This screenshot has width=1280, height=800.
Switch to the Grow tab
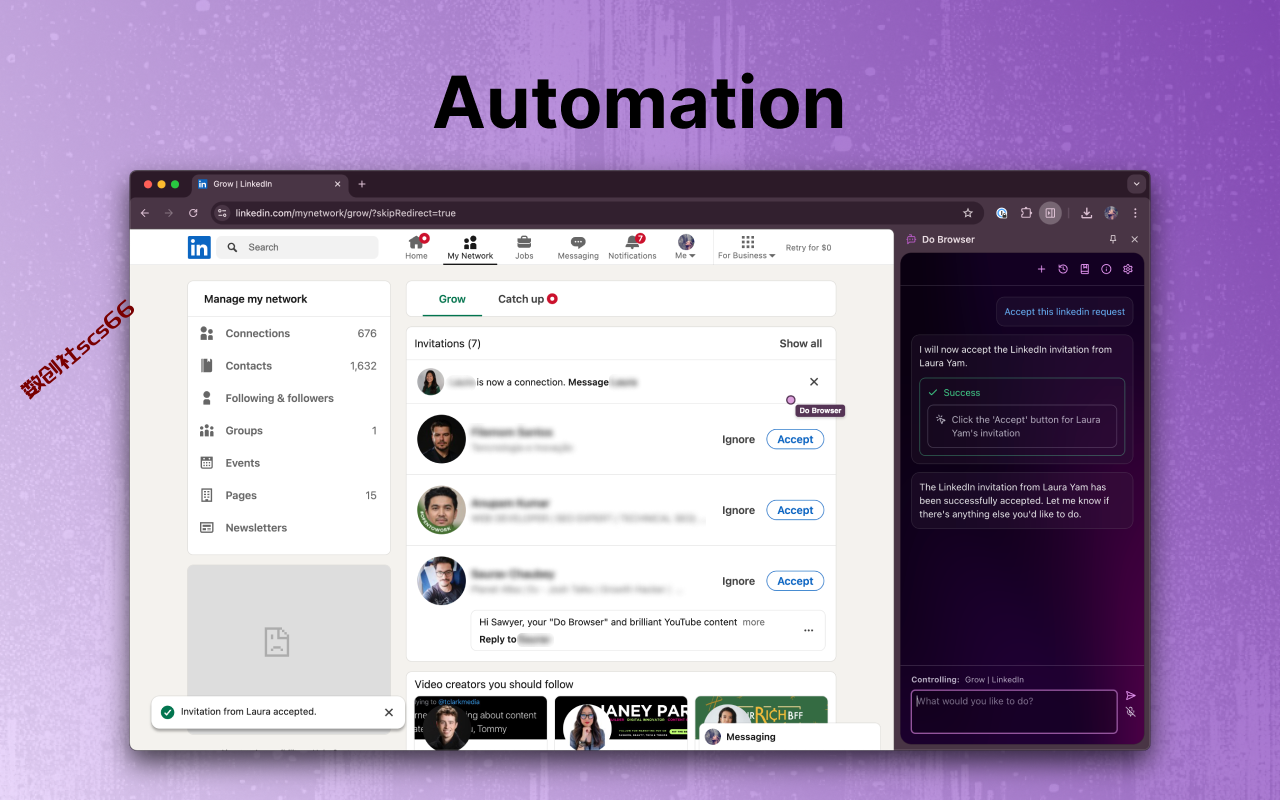click(452, 299)
